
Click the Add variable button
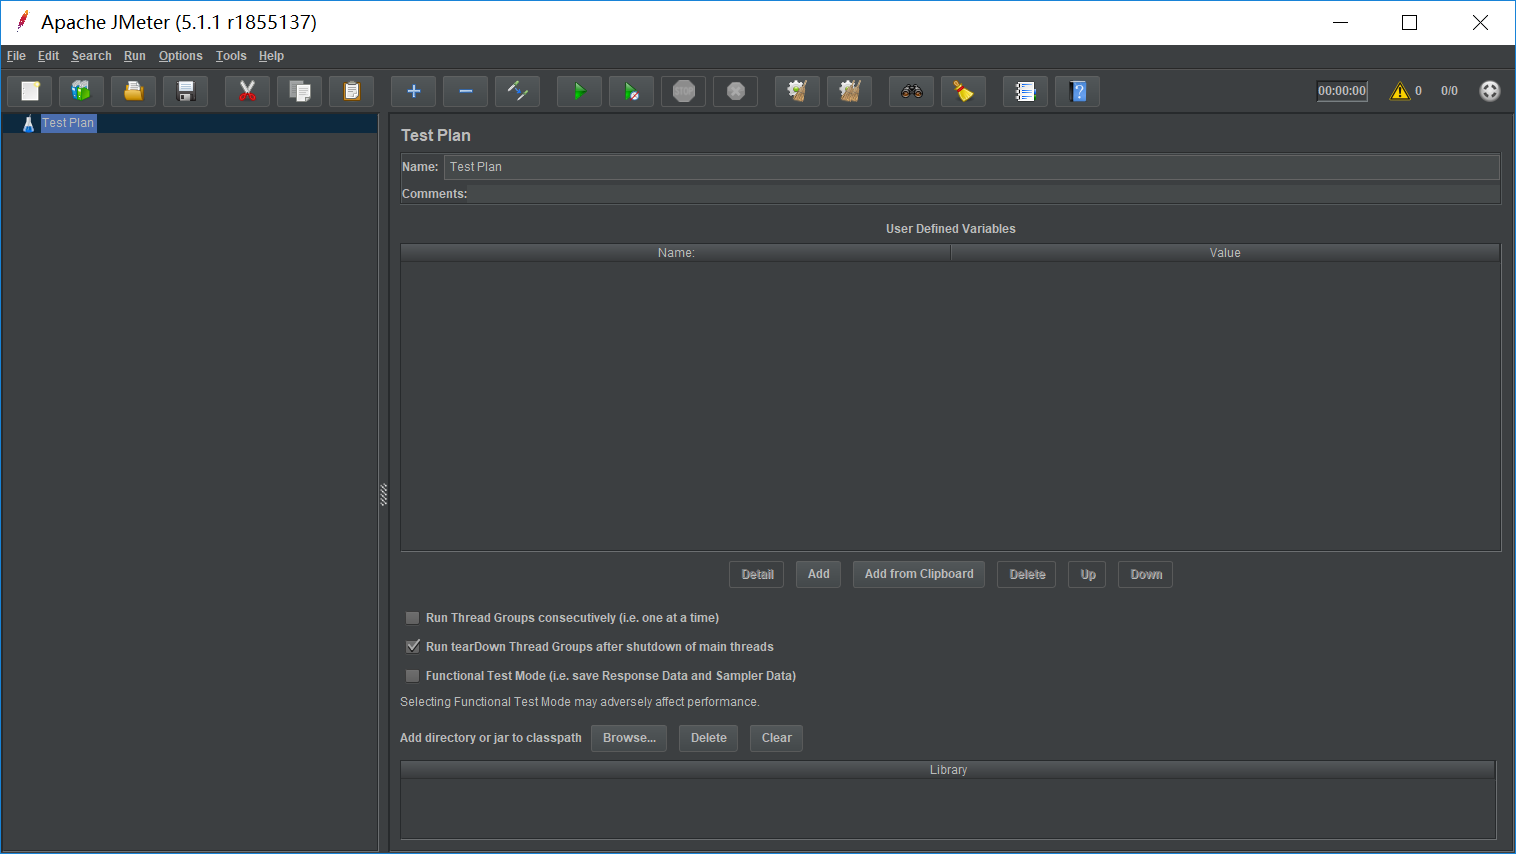pos(819,574)
